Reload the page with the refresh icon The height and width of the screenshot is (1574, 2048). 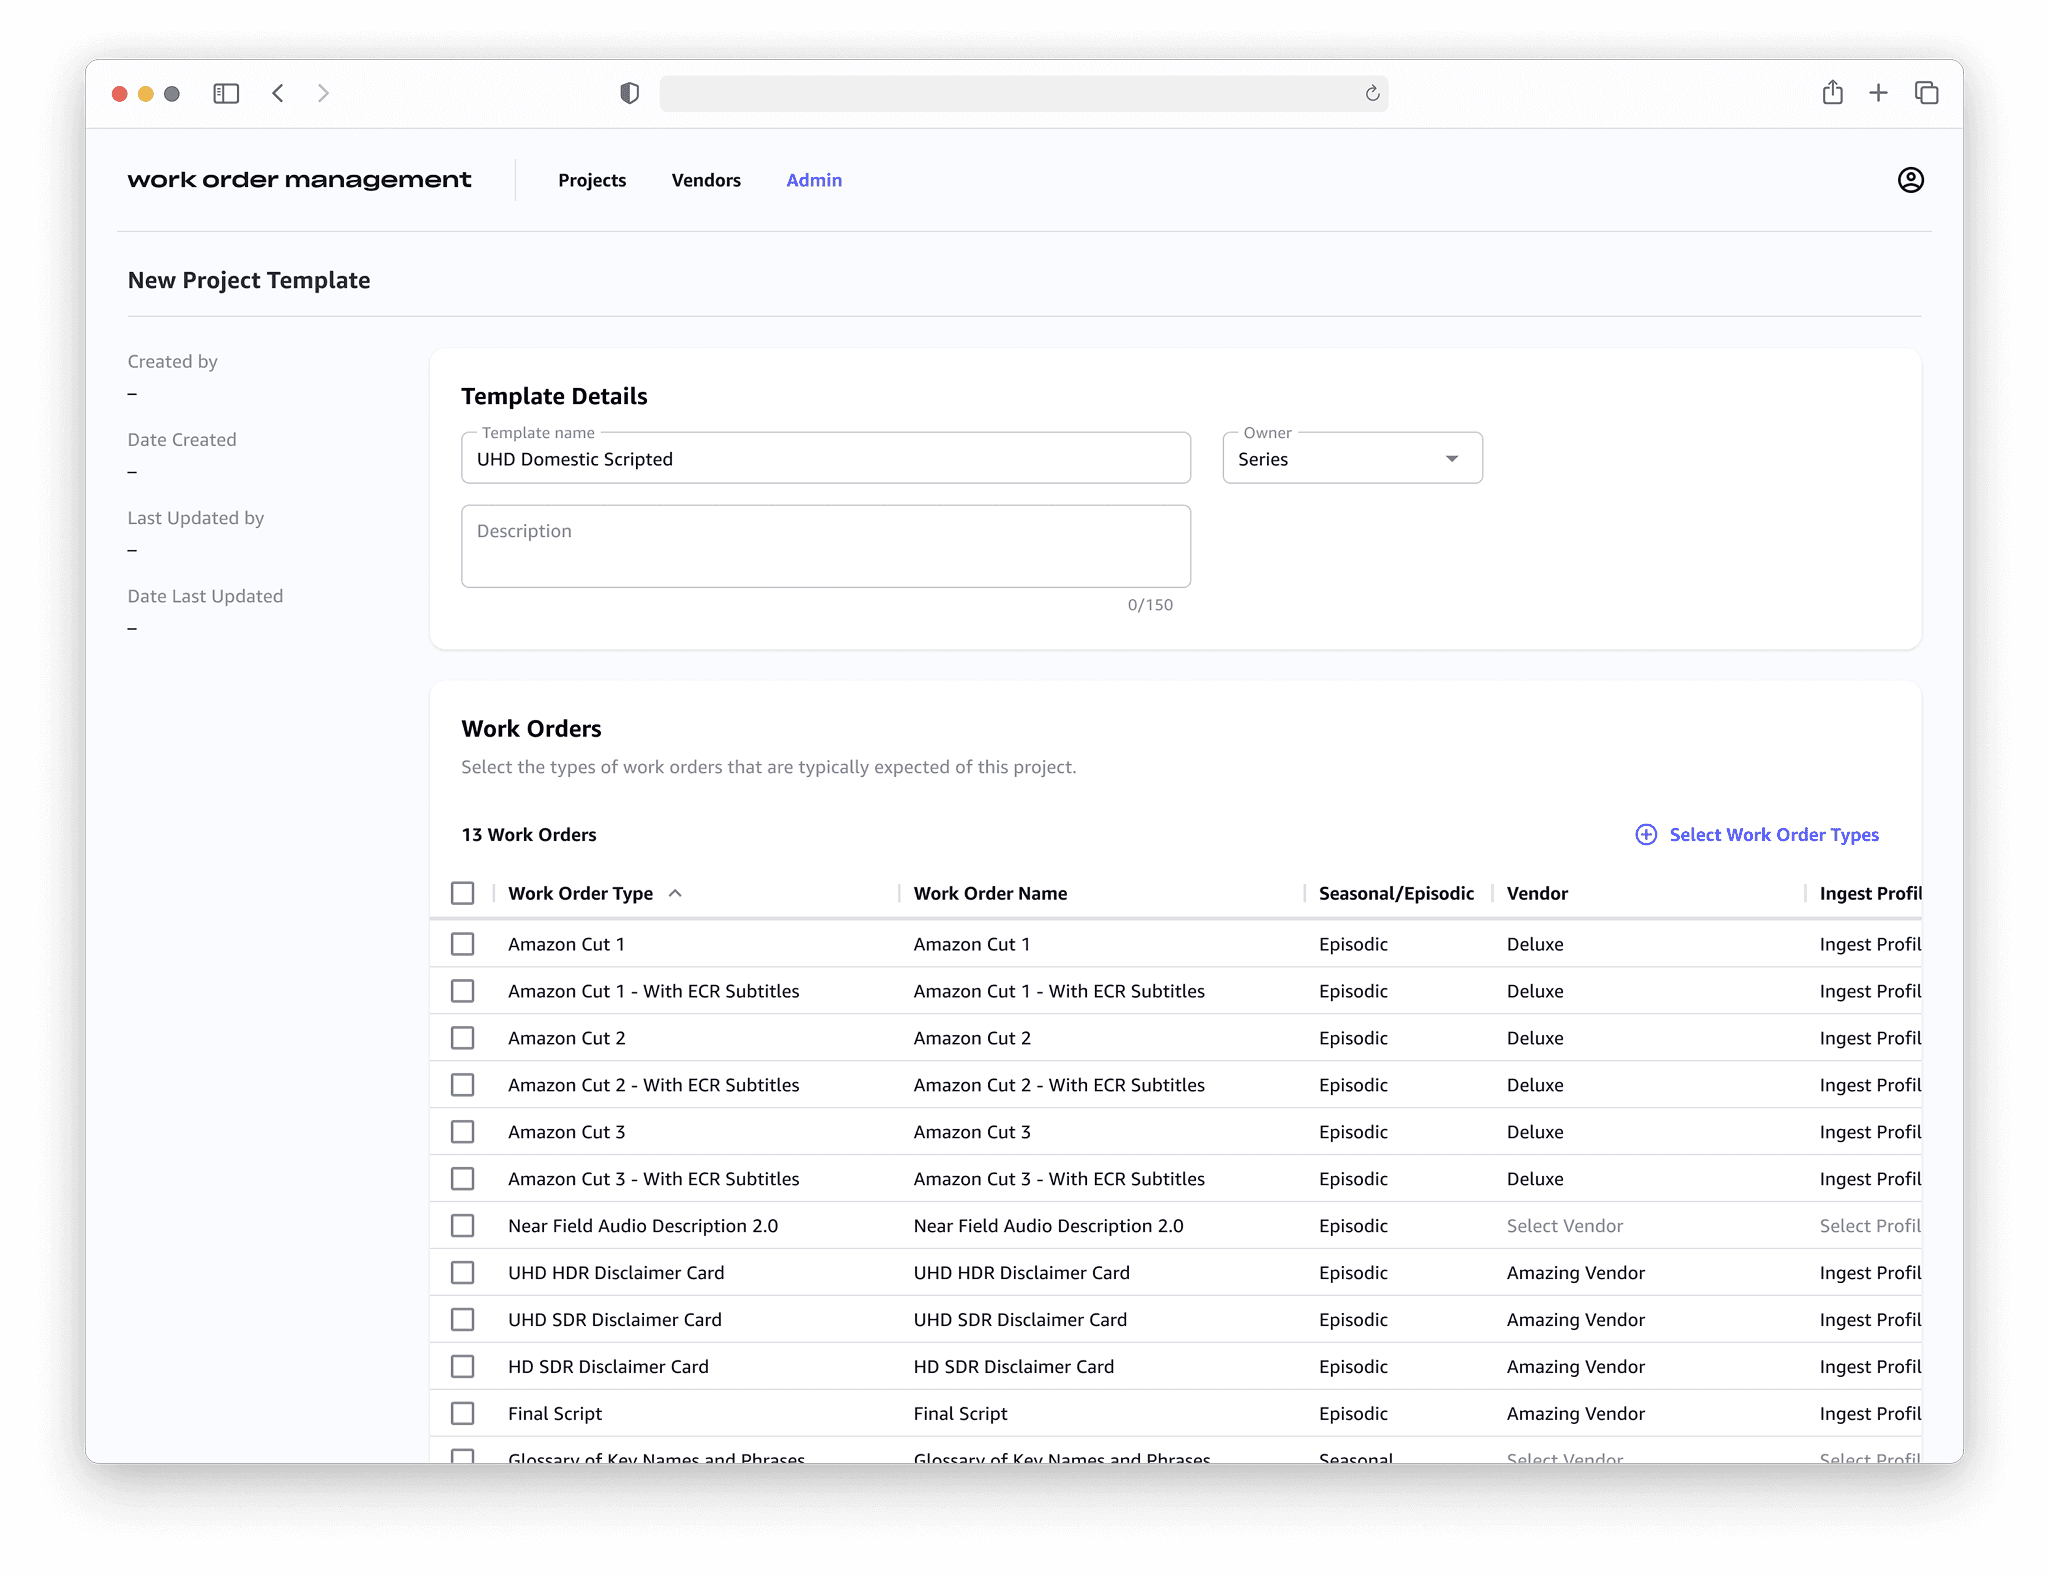click(1373, 93)
